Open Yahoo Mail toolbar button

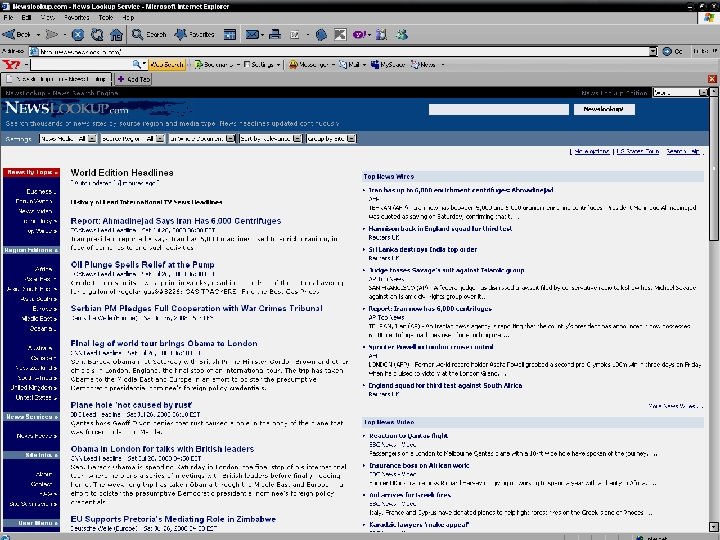pyautogui.click(x=349, y=65)
